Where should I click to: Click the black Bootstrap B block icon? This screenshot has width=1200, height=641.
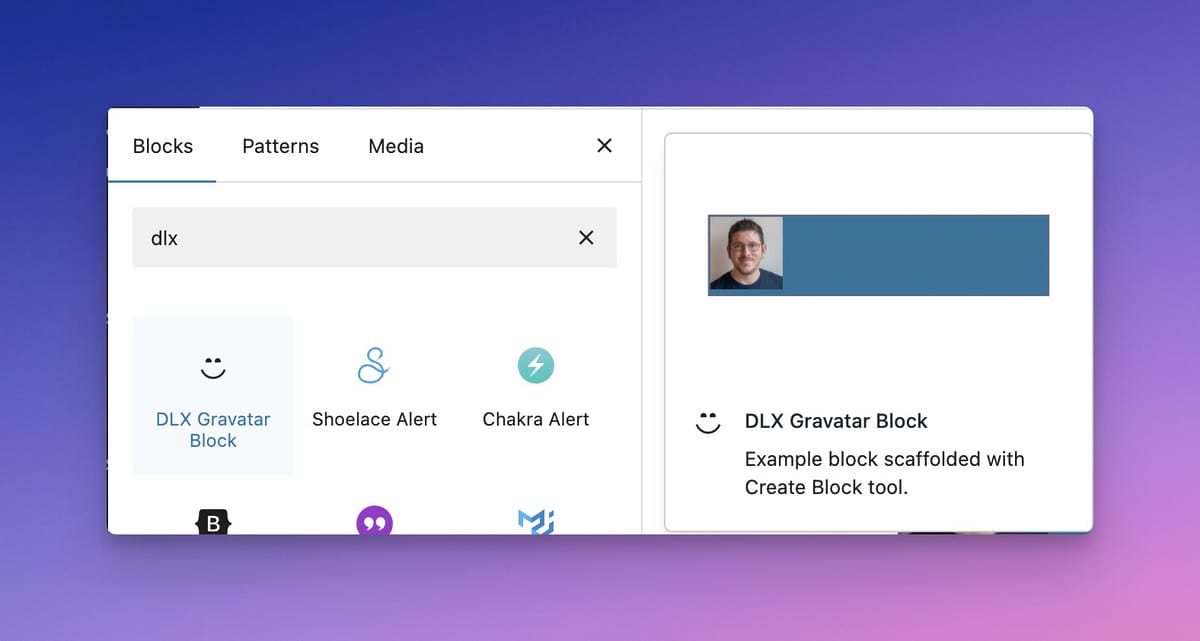[213, 522]
